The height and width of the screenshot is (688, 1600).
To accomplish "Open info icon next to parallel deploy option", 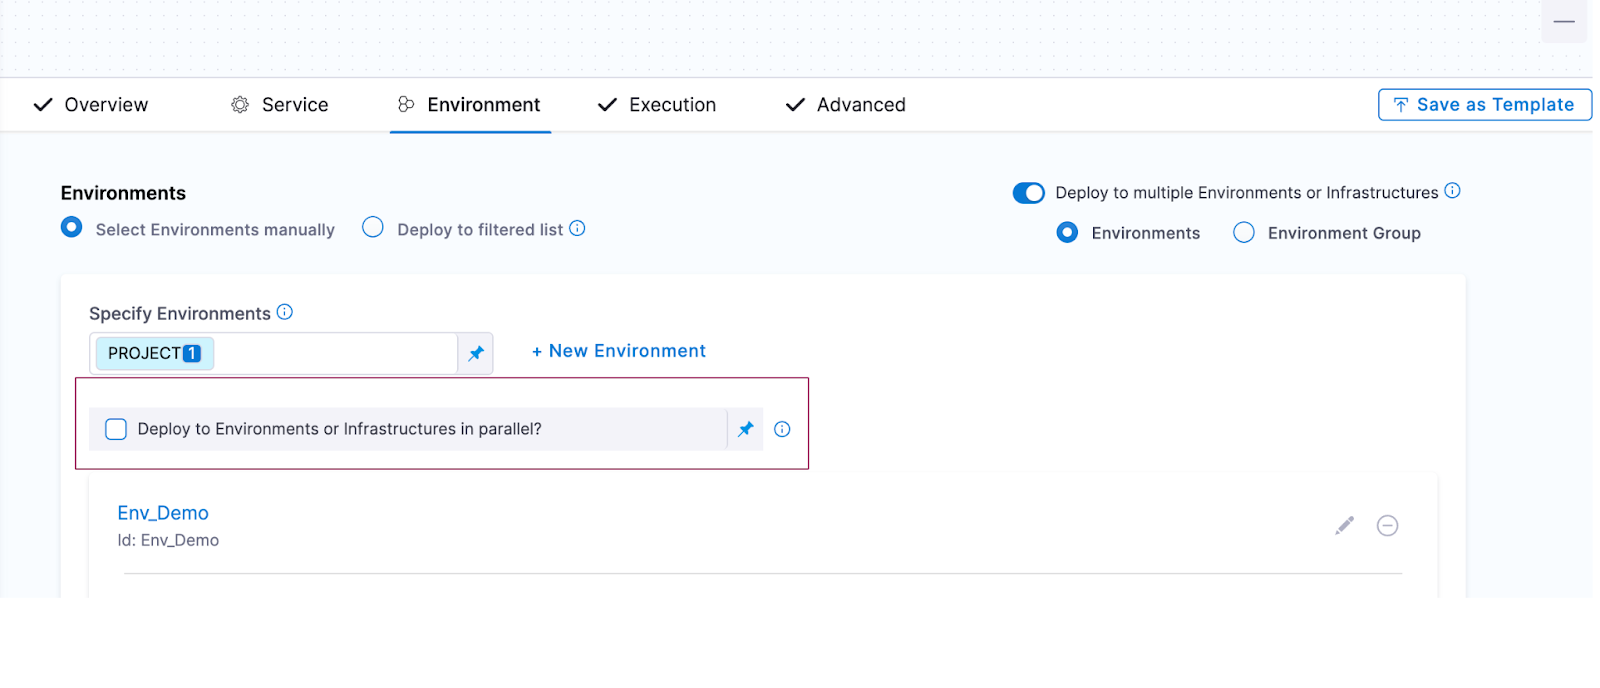I will [782, 429].
